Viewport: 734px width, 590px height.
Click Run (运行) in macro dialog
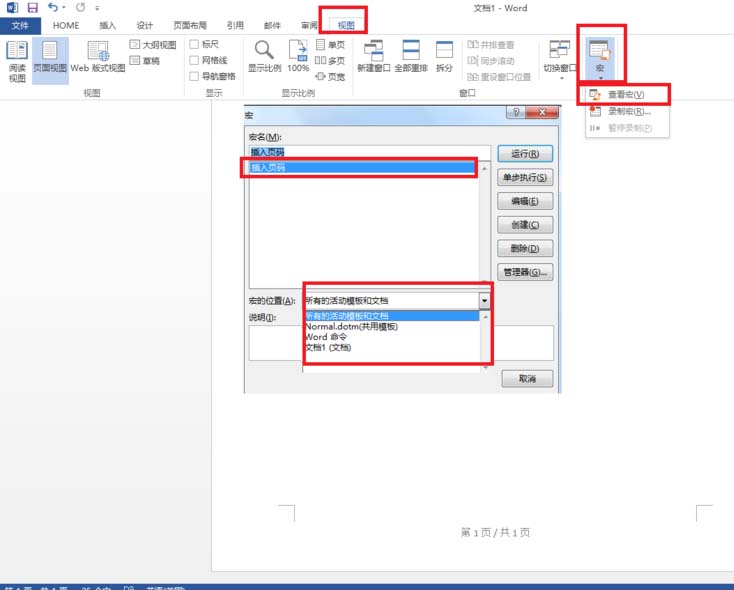point(525,154)
